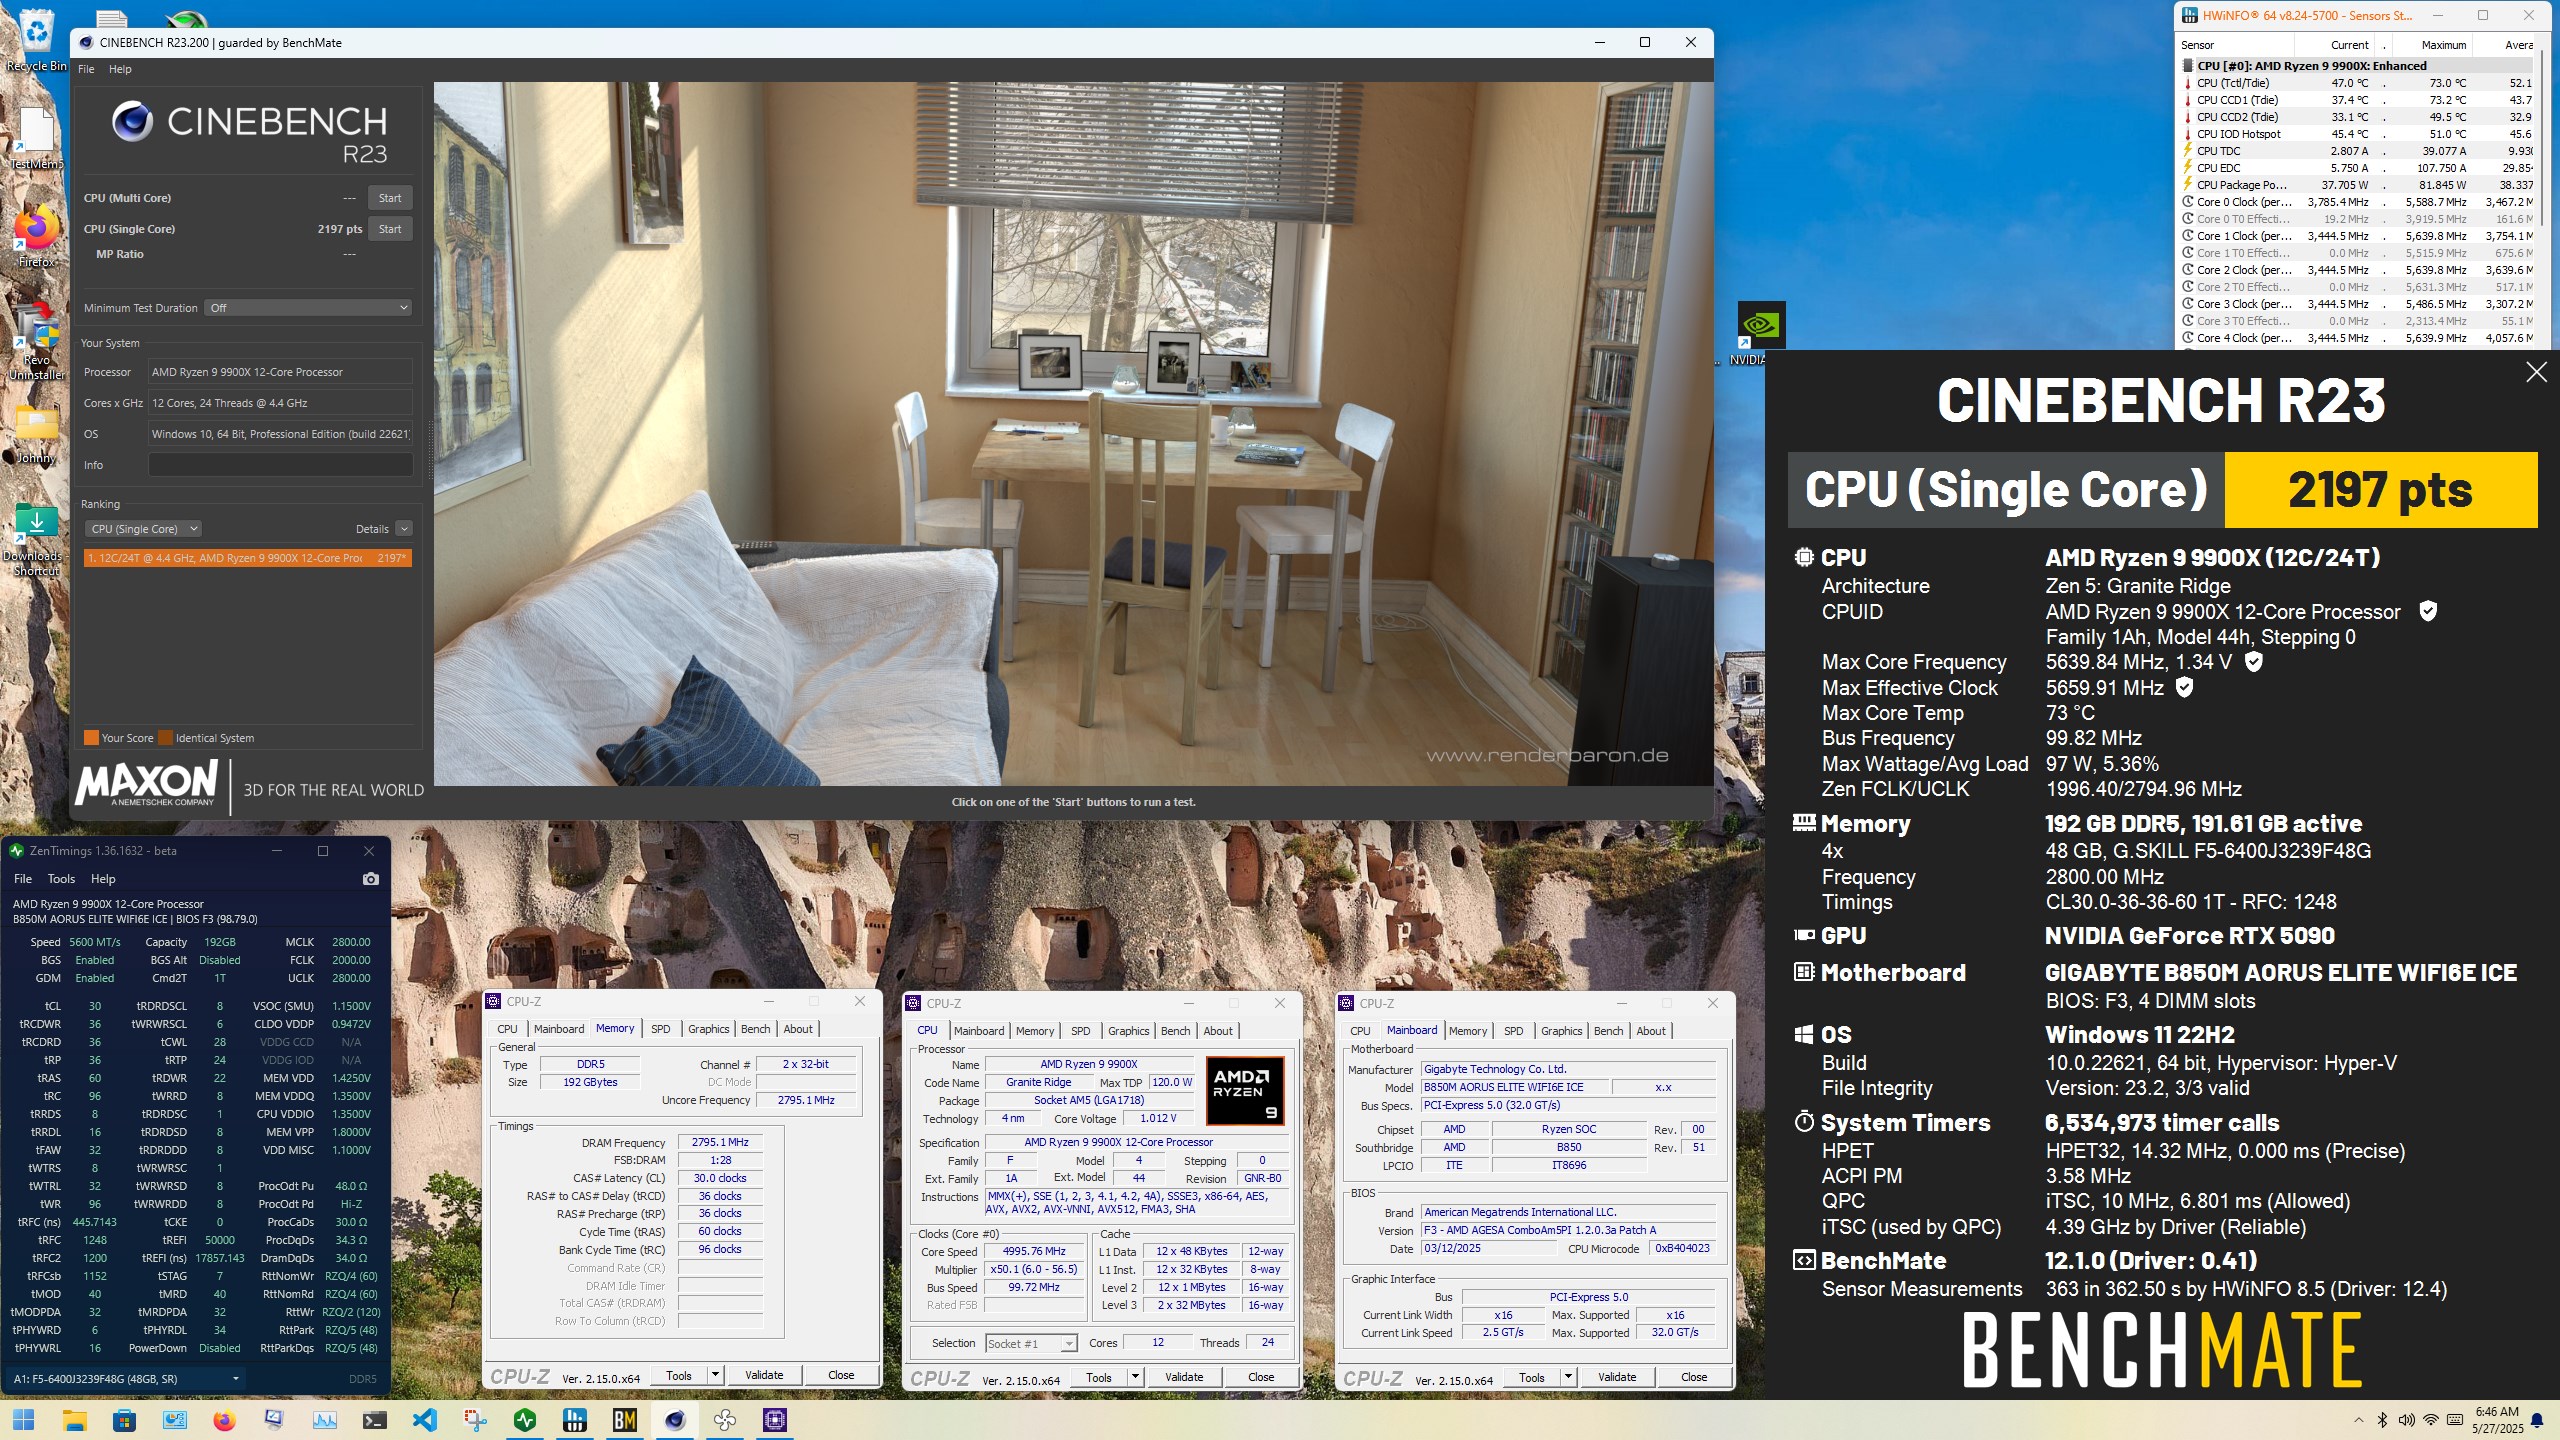
Task: Select Mainboard tab in CPU-Z CPU window
Action: pyautogui.click(x=978, y=1031)
